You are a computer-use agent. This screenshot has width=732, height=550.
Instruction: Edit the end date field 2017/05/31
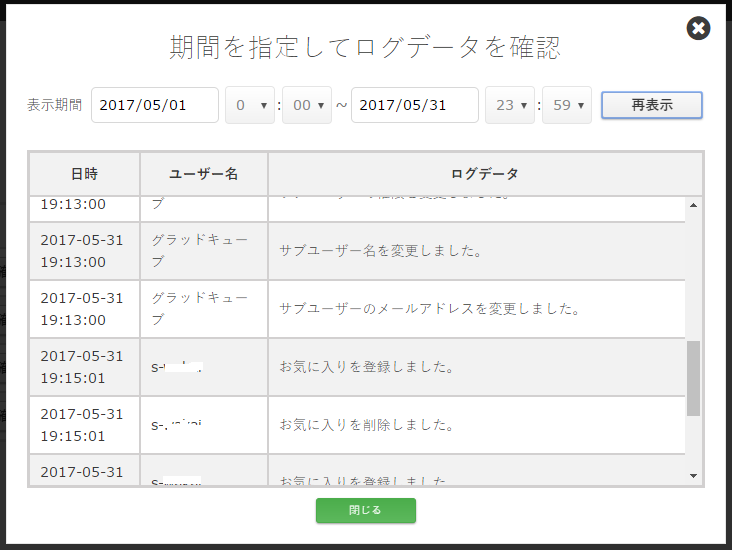[415, 105]
